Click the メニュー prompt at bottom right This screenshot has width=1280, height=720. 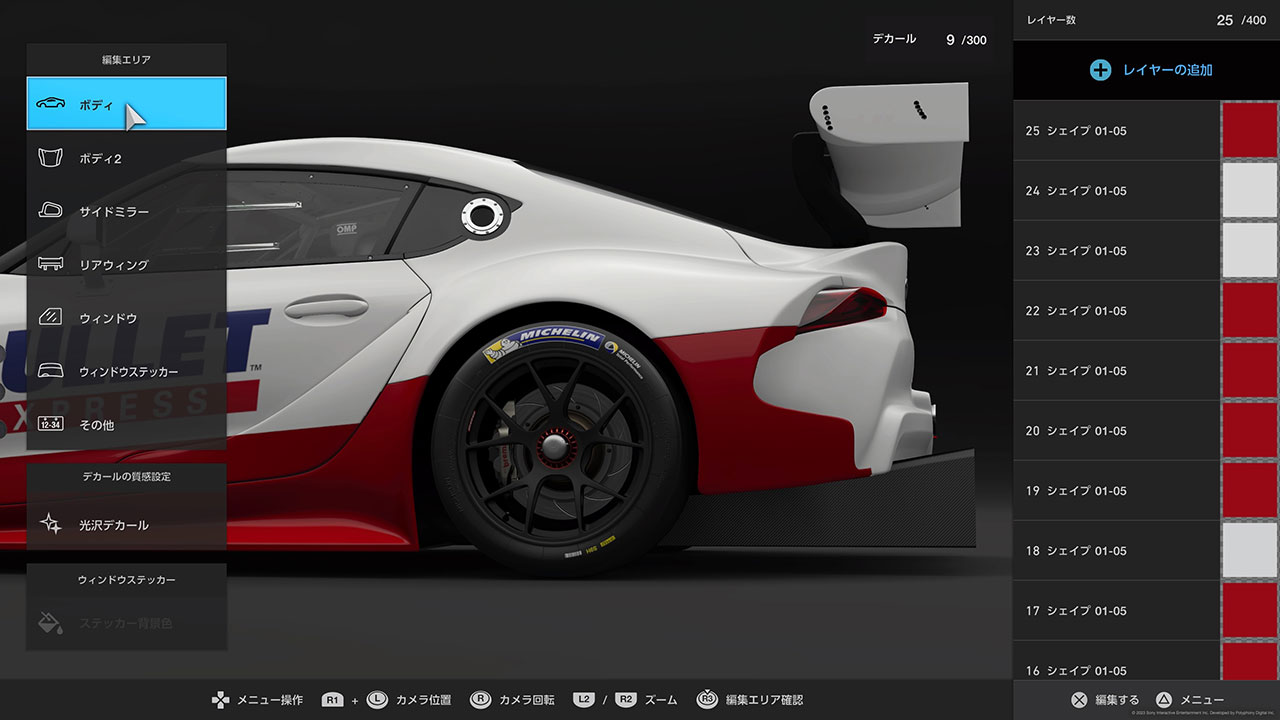pos(1202,700)
